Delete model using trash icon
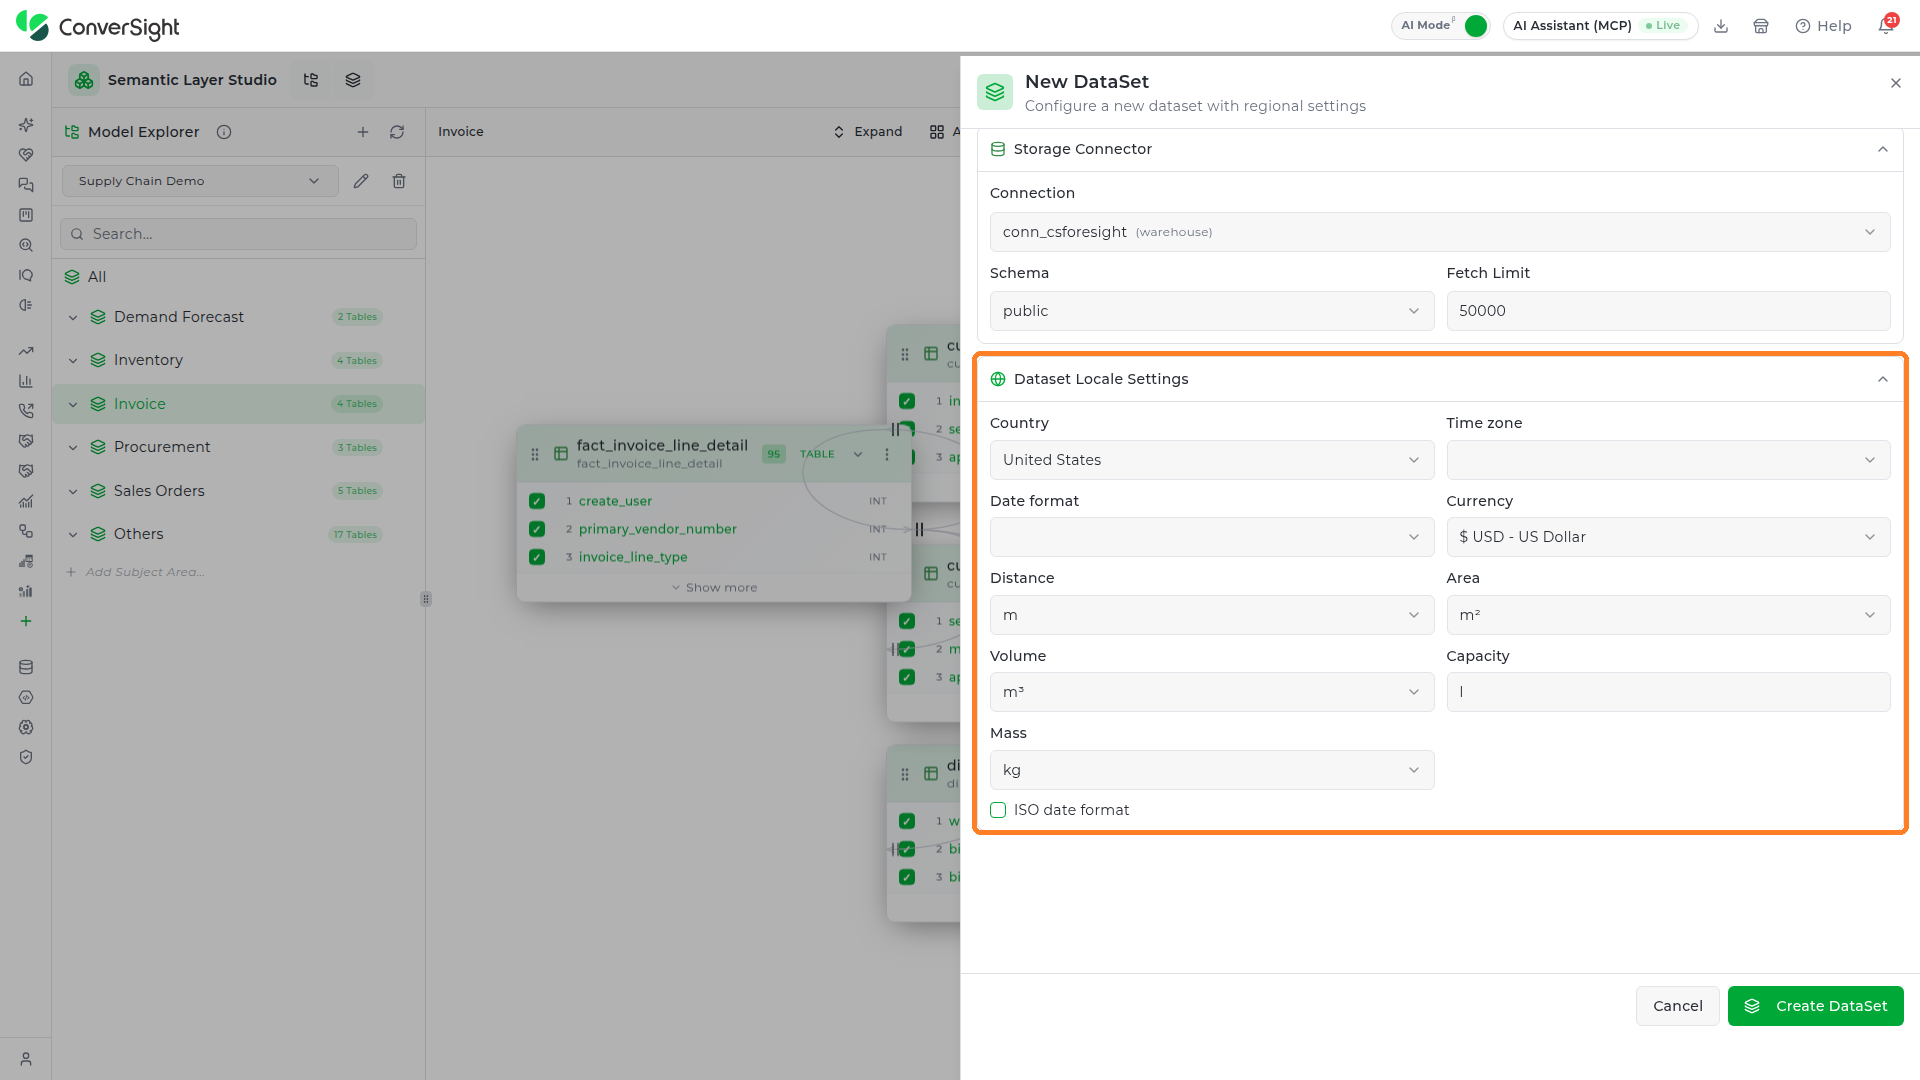Screen dimensions: 1920x1080 click(399, 181)
